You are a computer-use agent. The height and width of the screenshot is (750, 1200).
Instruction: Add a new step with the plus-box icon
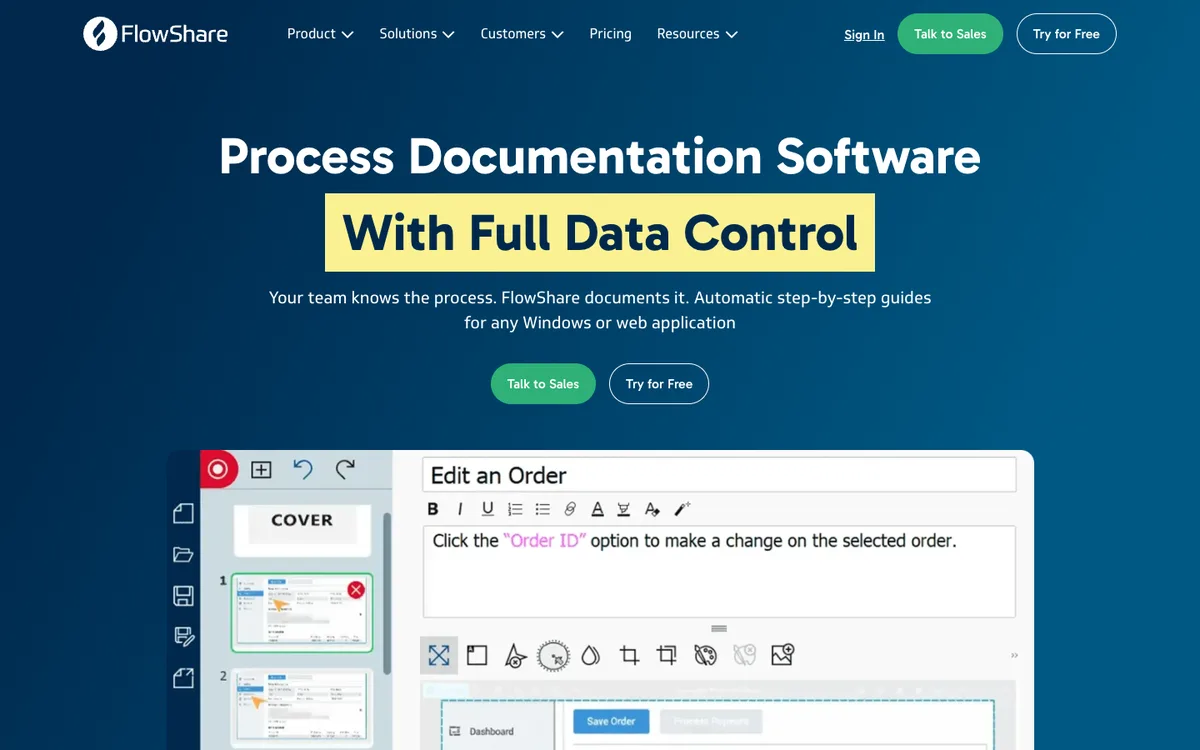(x=261, y=469)
